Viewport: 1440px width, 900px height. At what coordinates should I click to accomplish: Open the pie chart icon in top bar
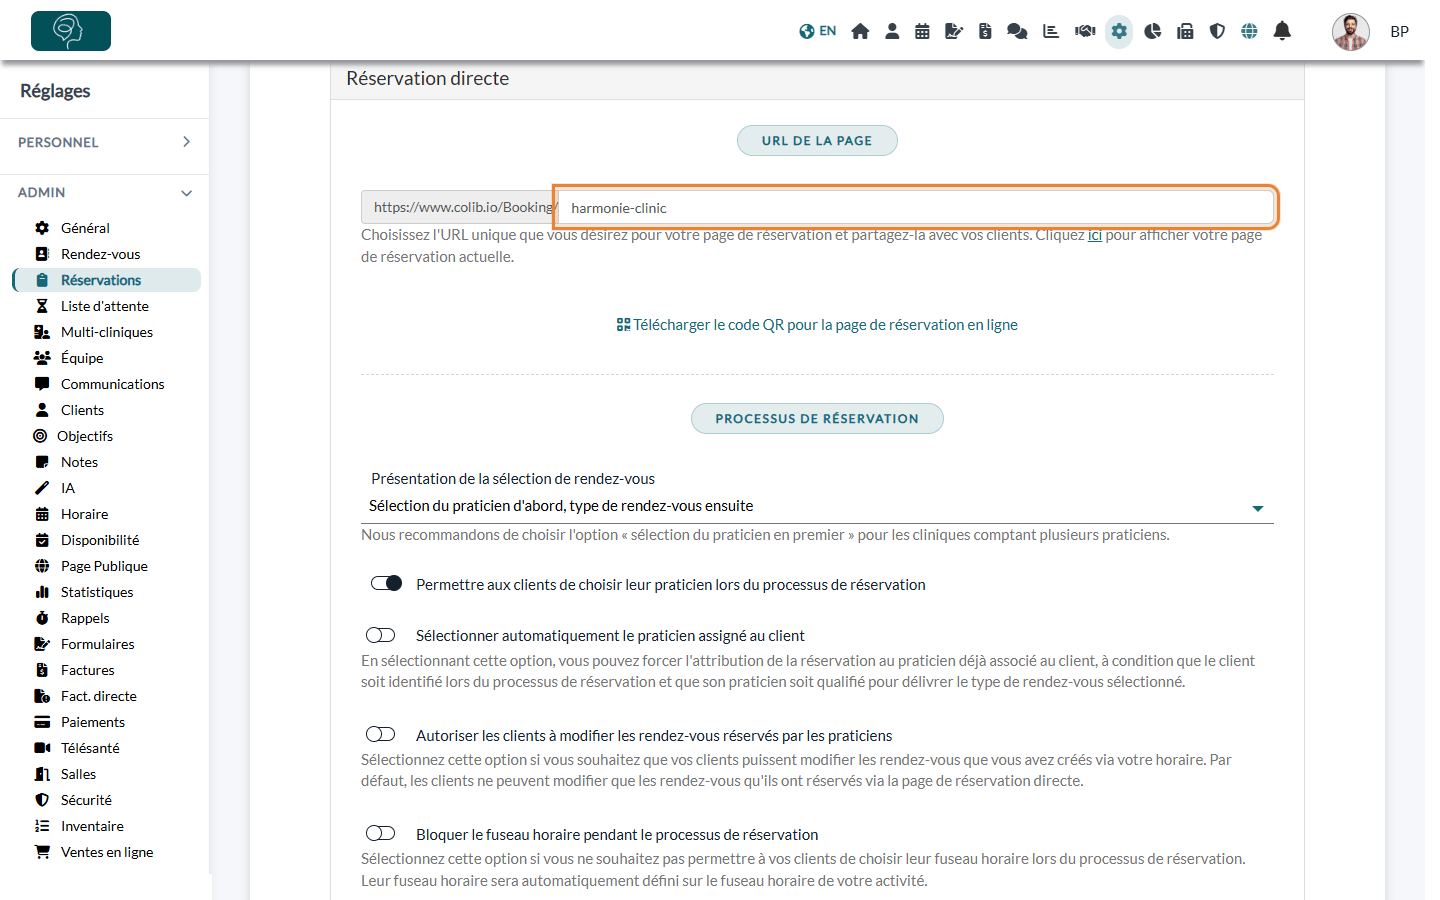click(x=1152, y=31)
